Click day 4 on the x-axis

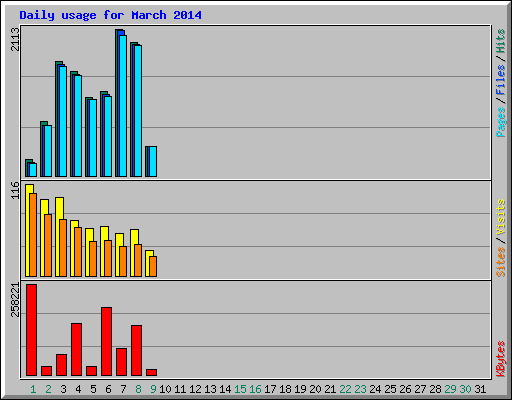pyautogui.click(x=78, y=389)
